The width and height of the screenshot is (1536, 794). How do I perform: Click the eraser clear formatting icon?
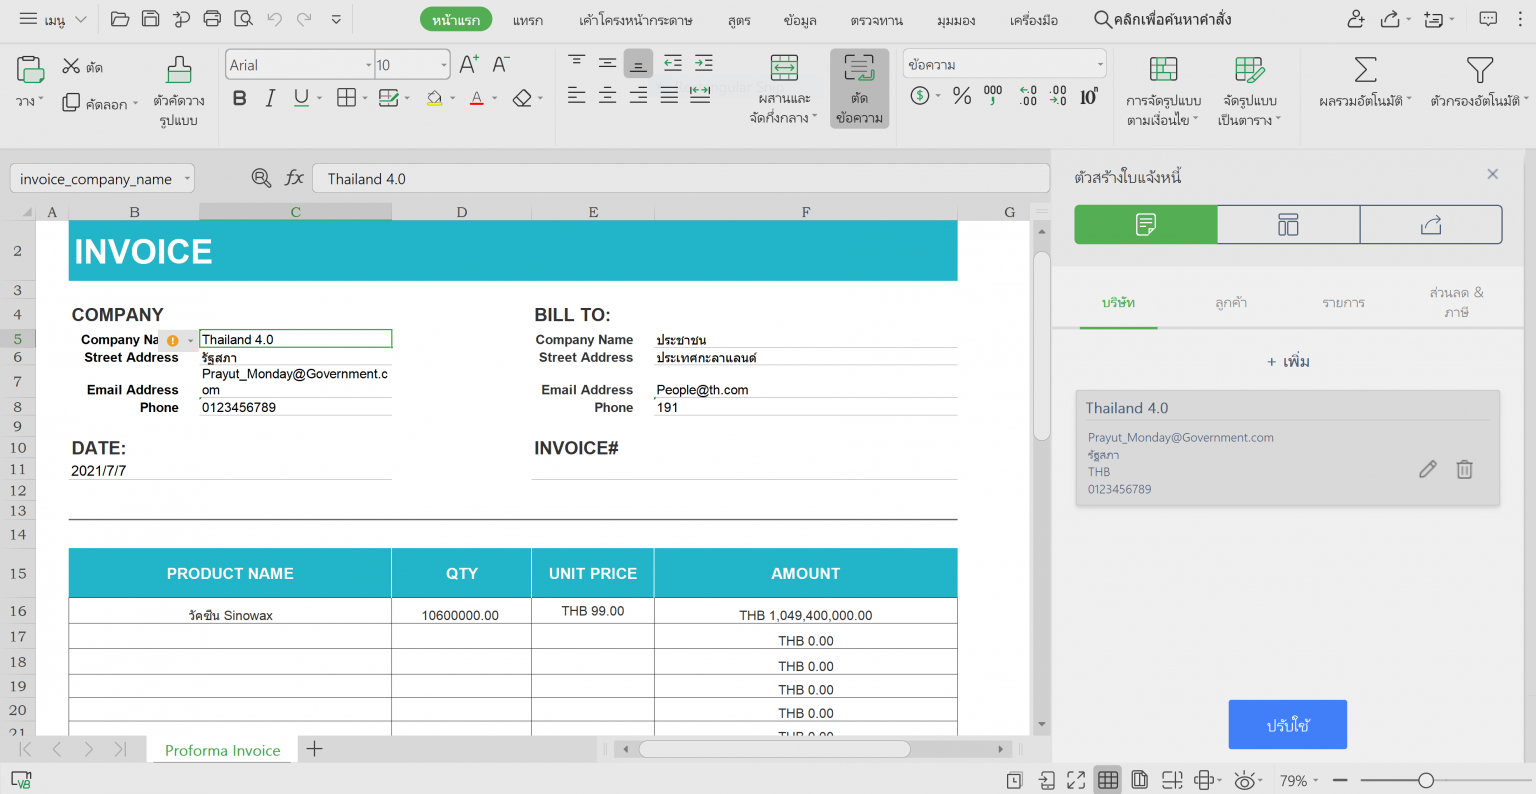[x=522, y=98]
